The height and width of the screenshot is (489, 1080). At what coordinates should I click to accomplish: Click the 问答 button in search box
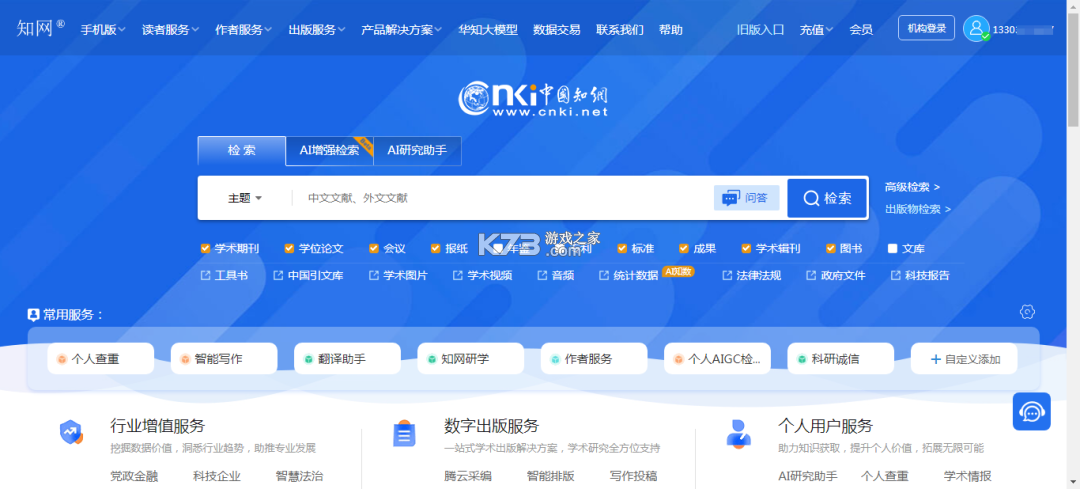coord(747,198)
